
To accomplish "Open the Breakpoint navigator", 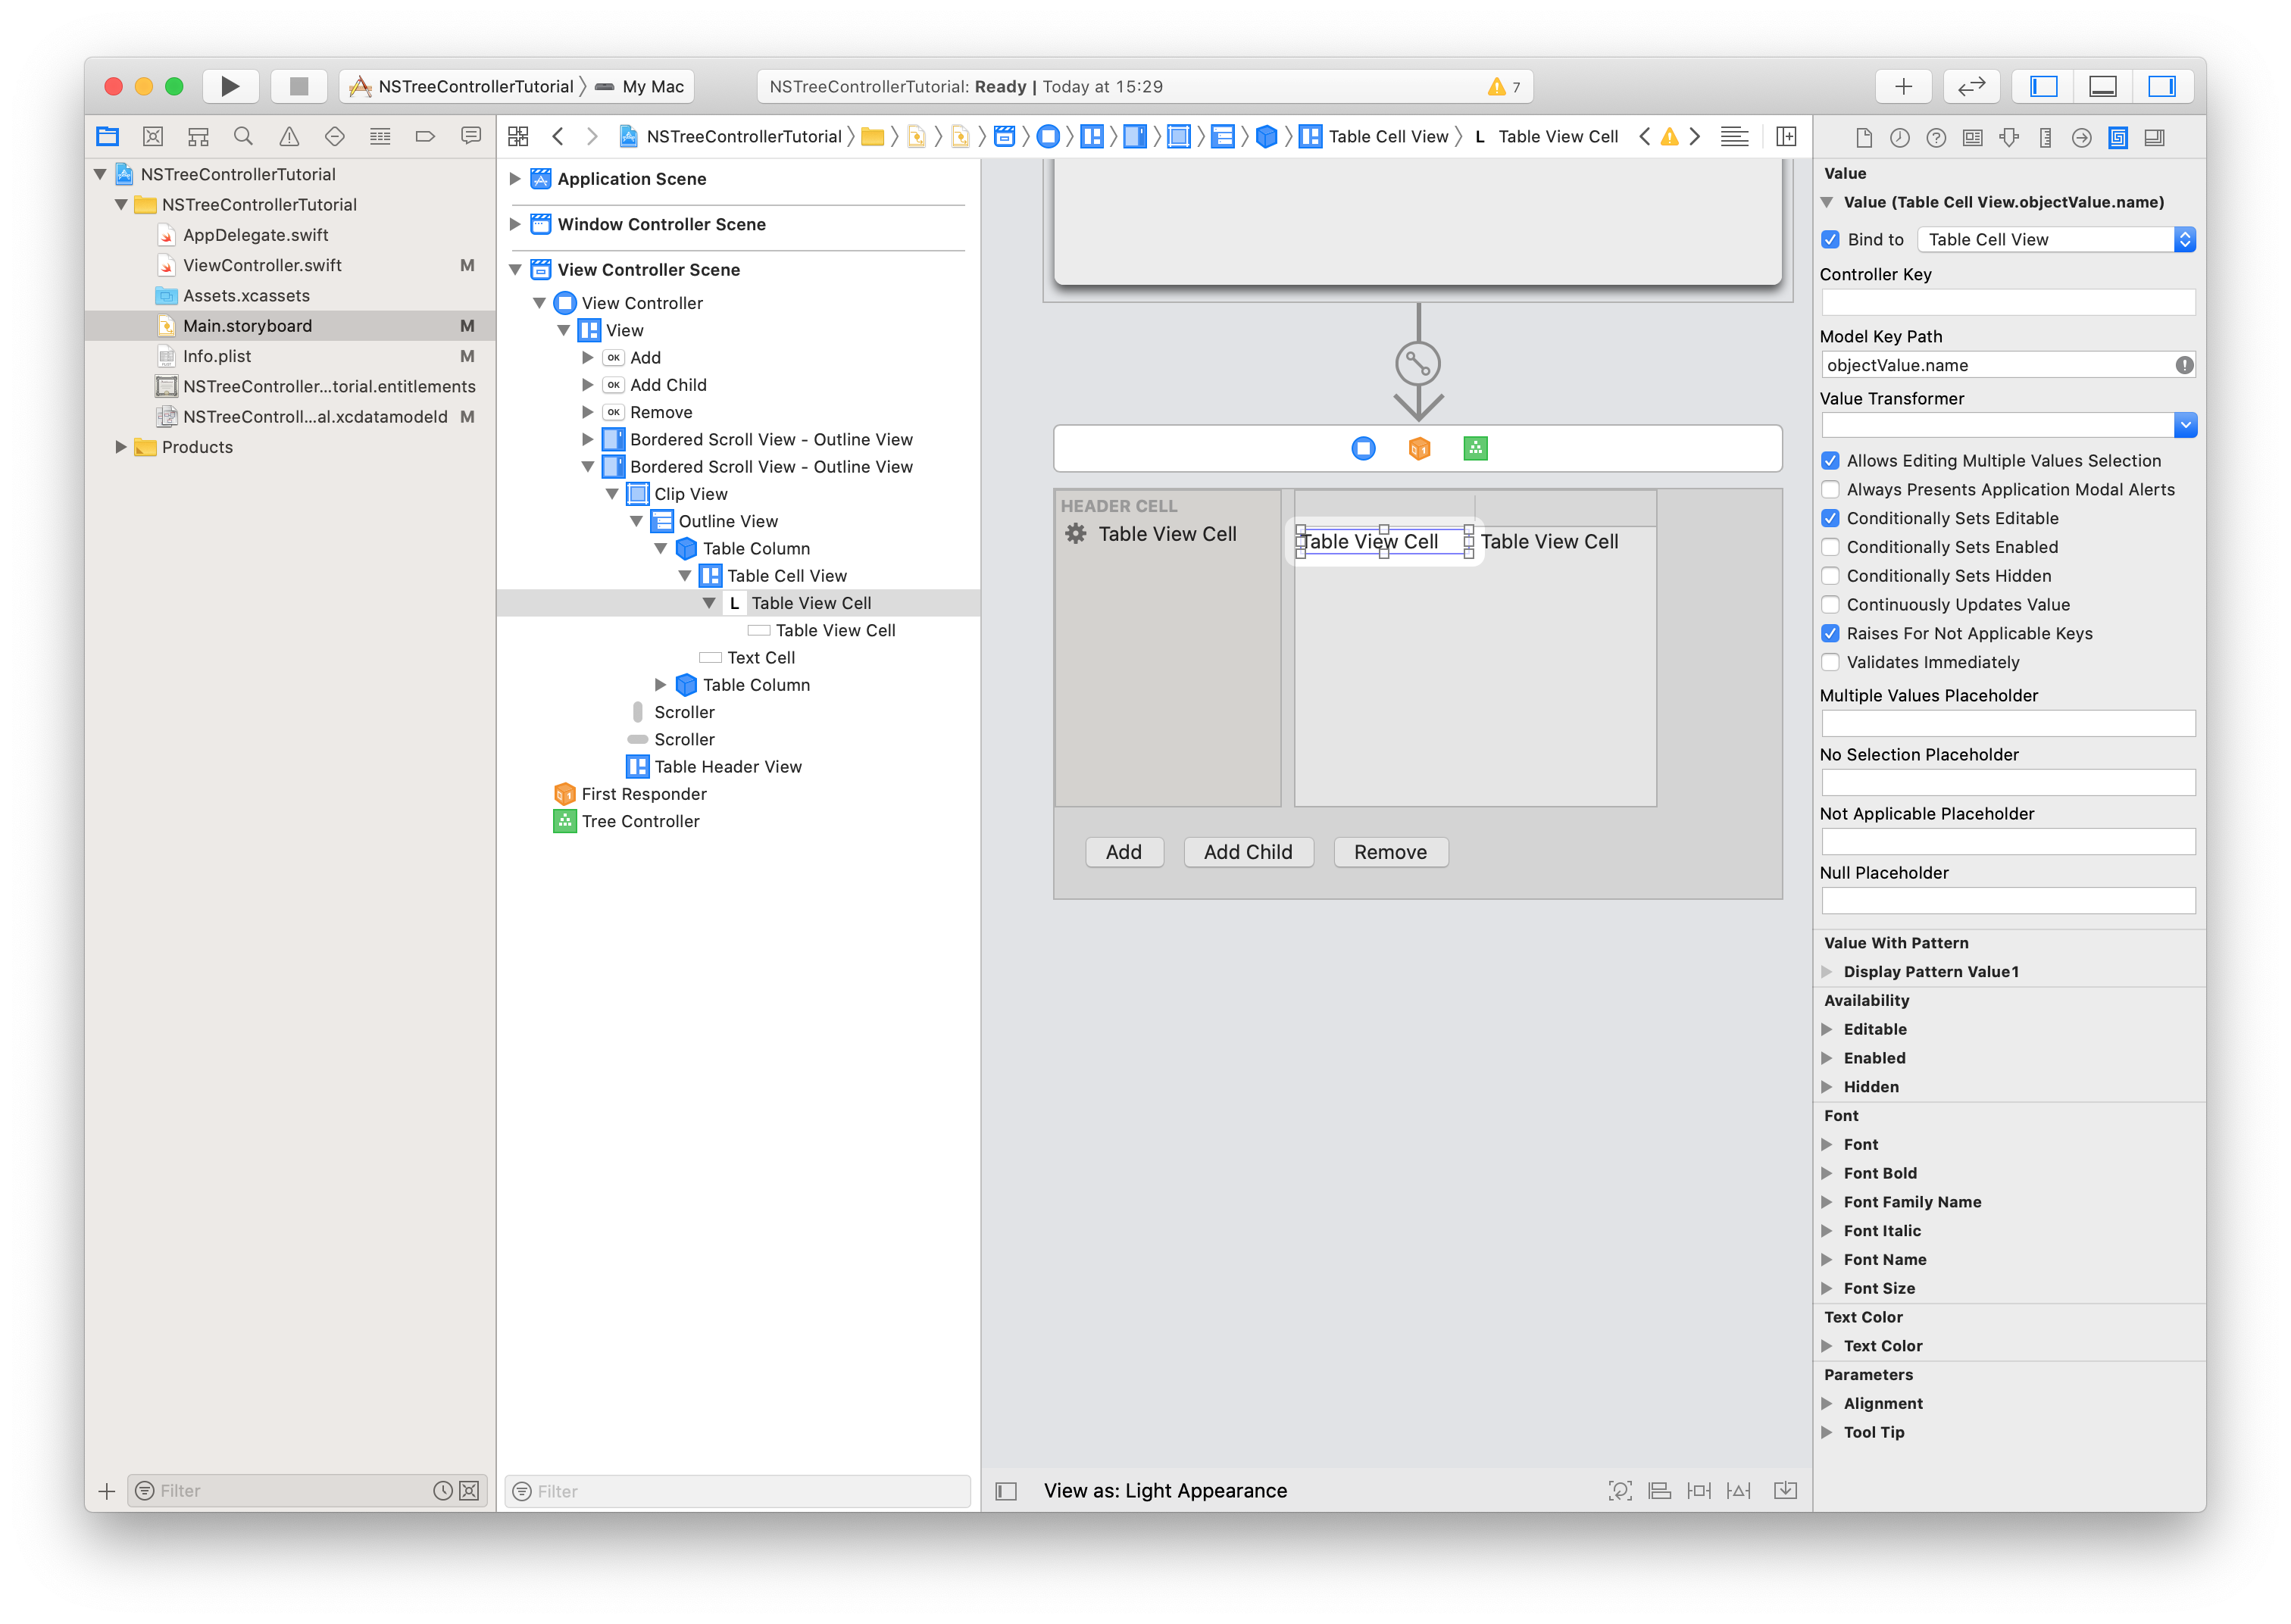I will click(425, 136).
